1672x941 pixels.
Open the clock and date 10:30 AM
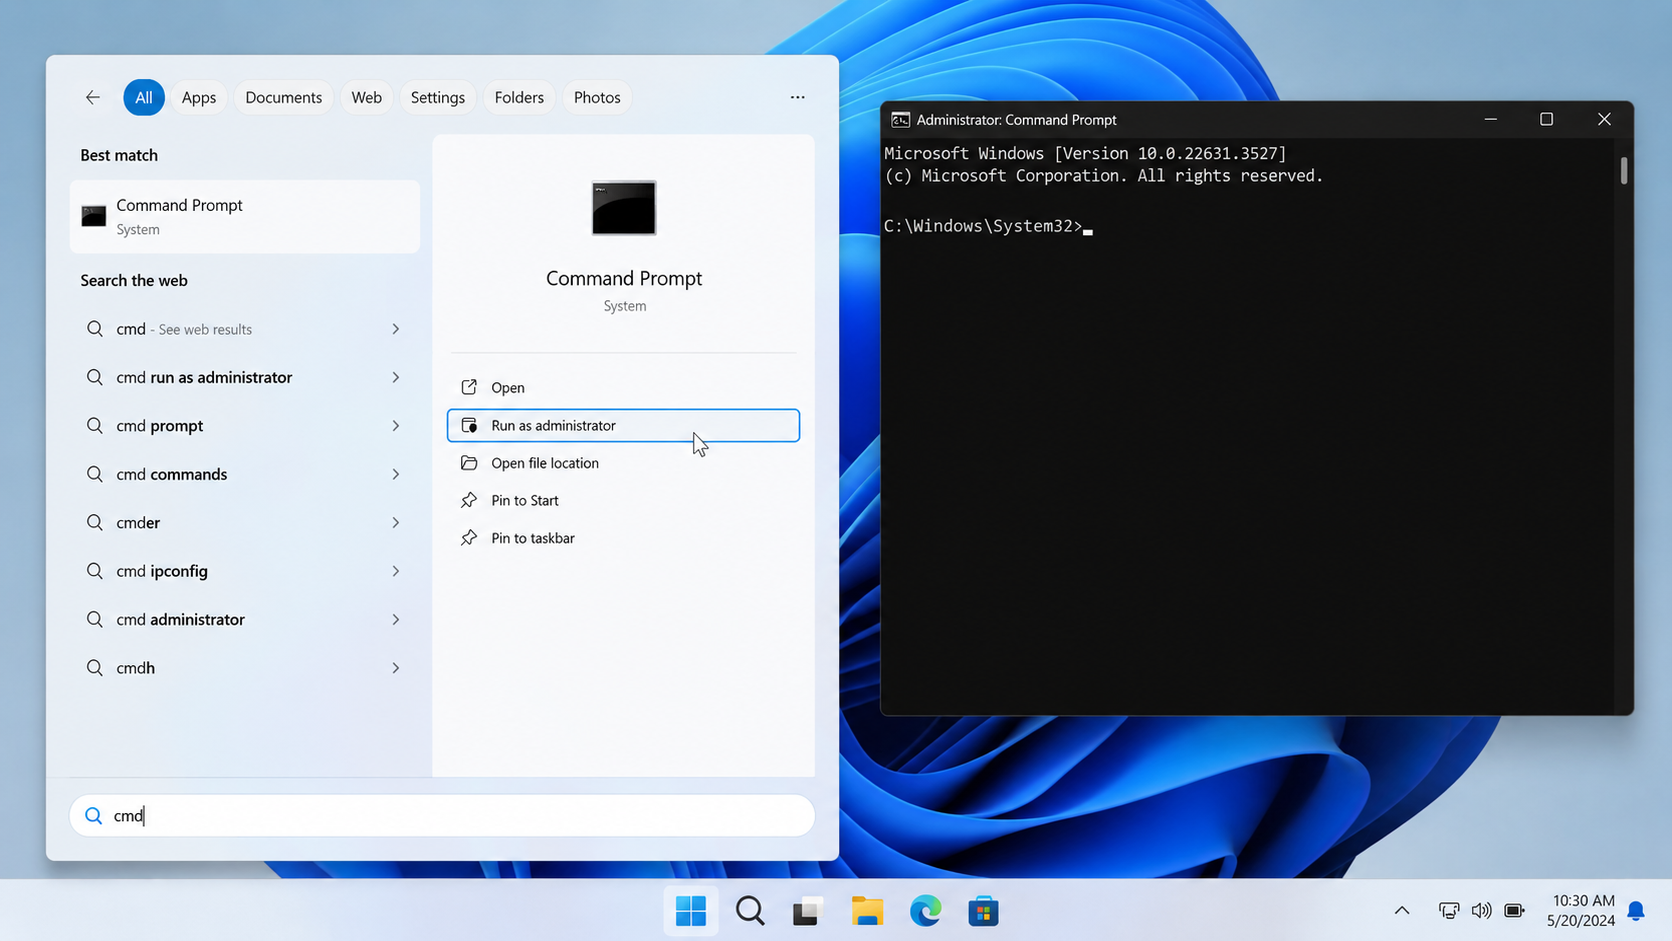click(x=1581, y=910)
